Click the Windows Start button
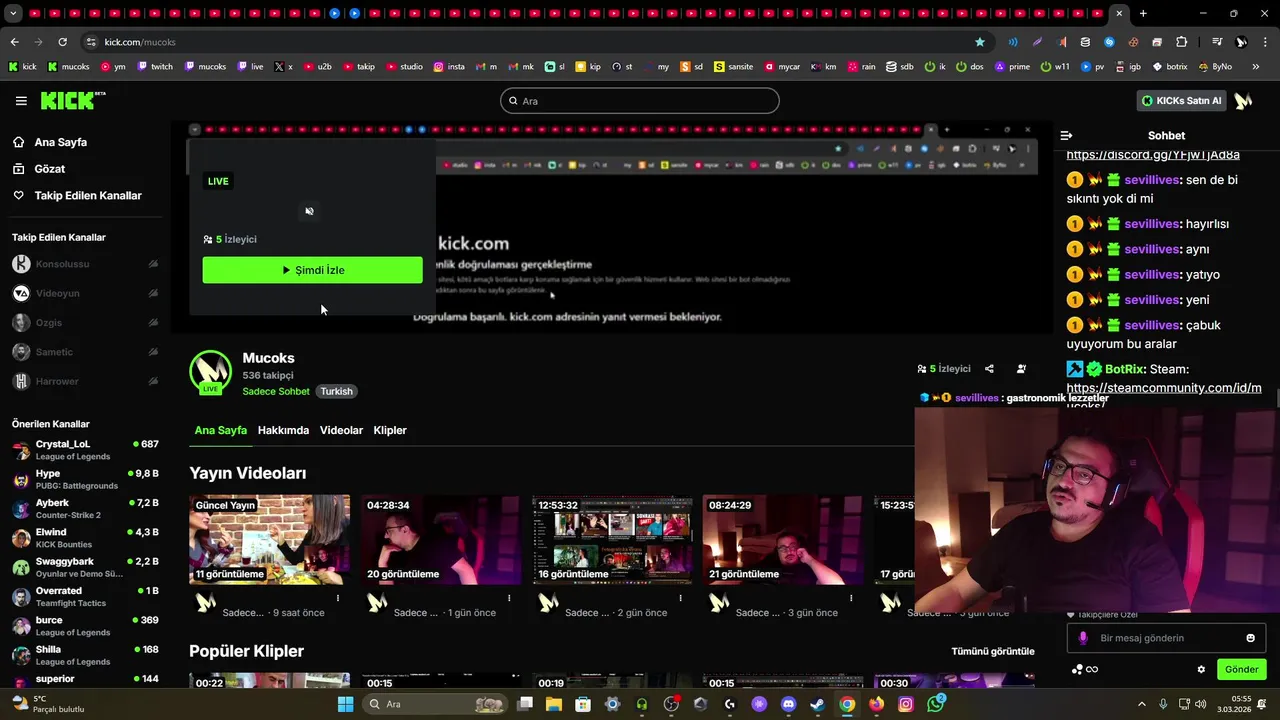 [345, 704]
